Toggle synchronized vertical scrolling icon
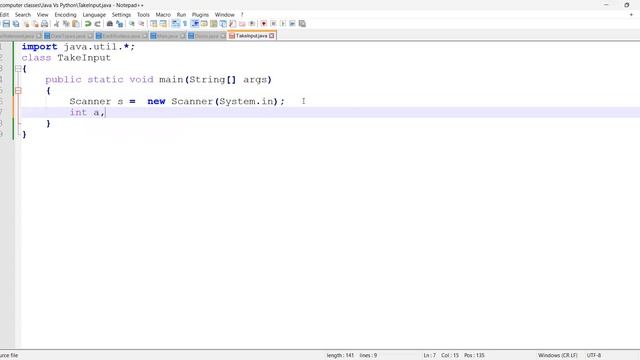640x360 pixels. tap(153, 24)
